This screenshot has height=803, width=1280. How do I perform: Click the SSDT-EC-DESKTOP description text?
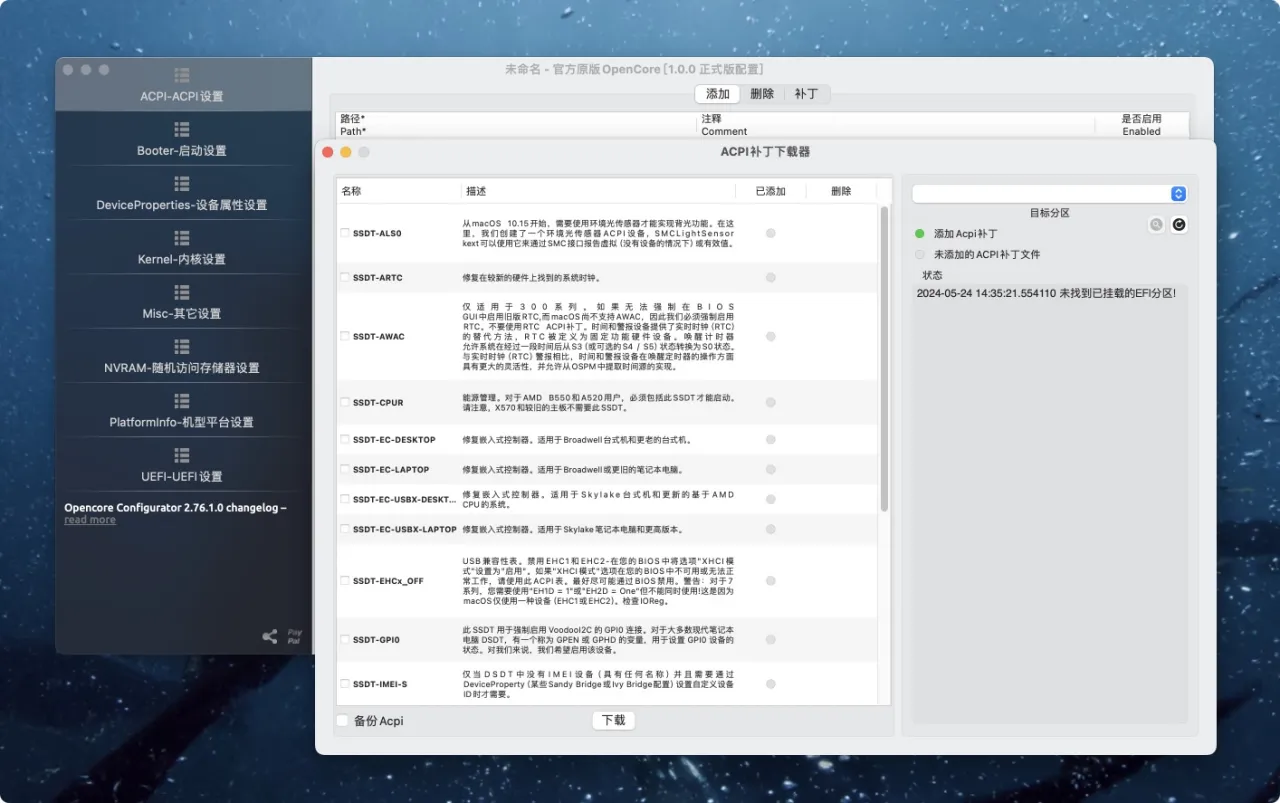pos(577,440)
